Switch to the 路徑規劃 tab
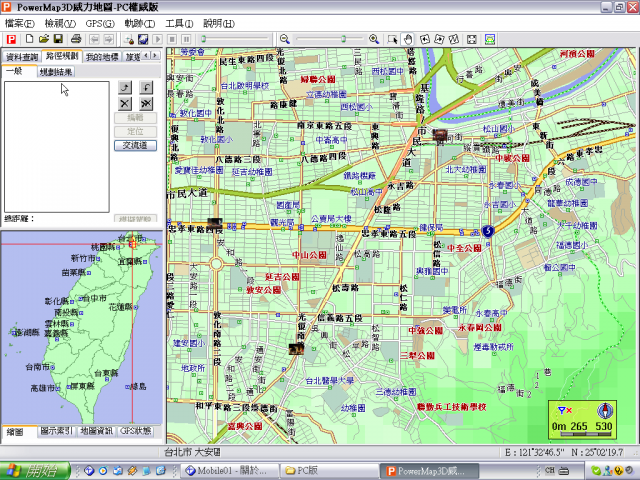The image size is (640, 480). point(62,56)
